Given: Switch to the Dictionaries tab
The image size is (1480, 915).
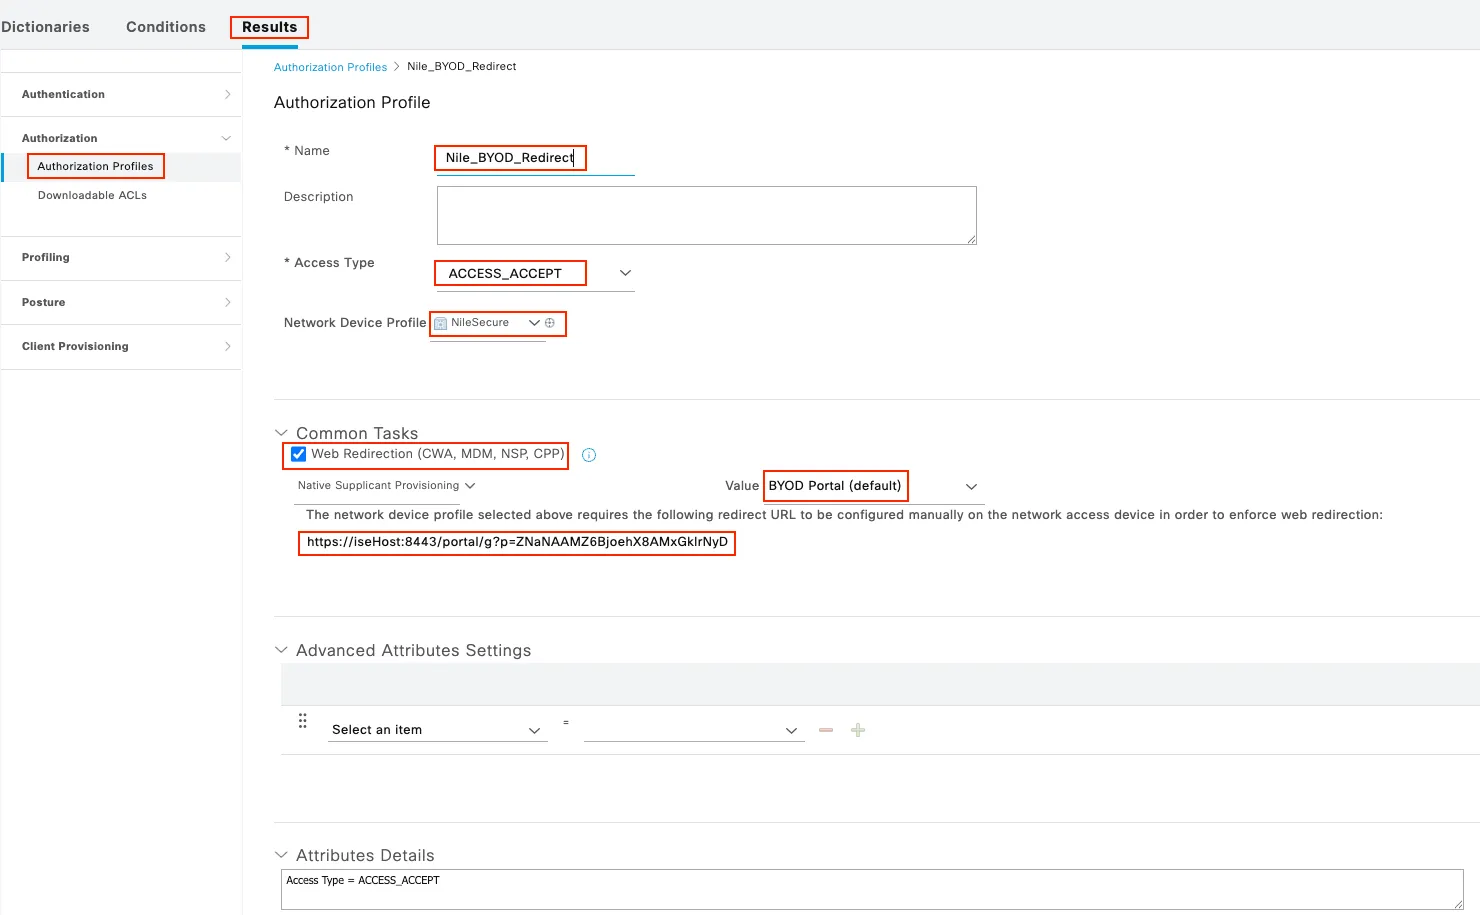Looking at the screenshot, I should (x=45, y=27).
